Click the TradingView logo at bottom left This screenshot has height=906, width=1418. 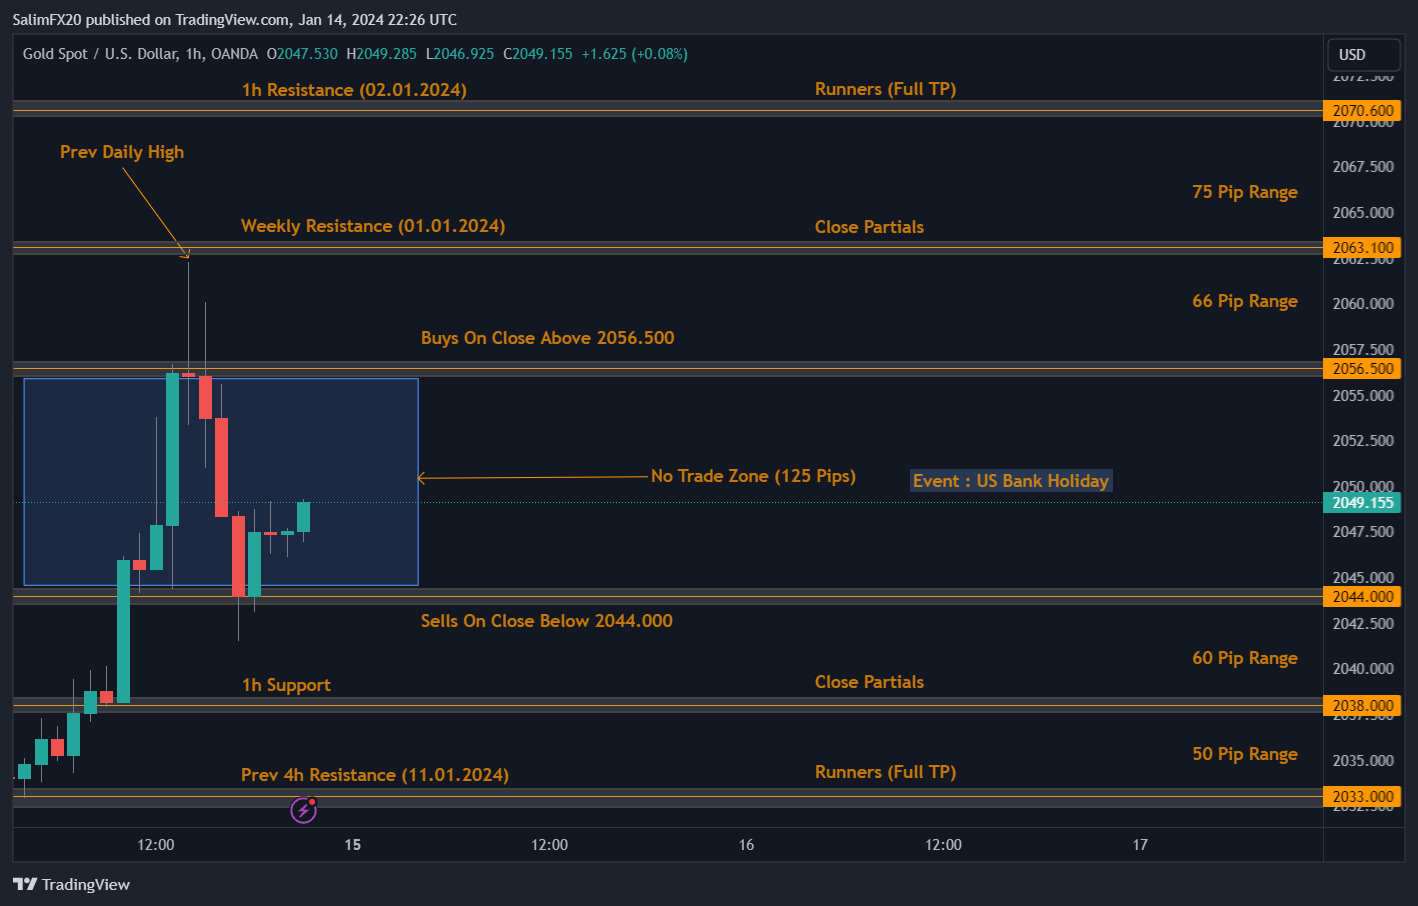[x=70, y=884]
